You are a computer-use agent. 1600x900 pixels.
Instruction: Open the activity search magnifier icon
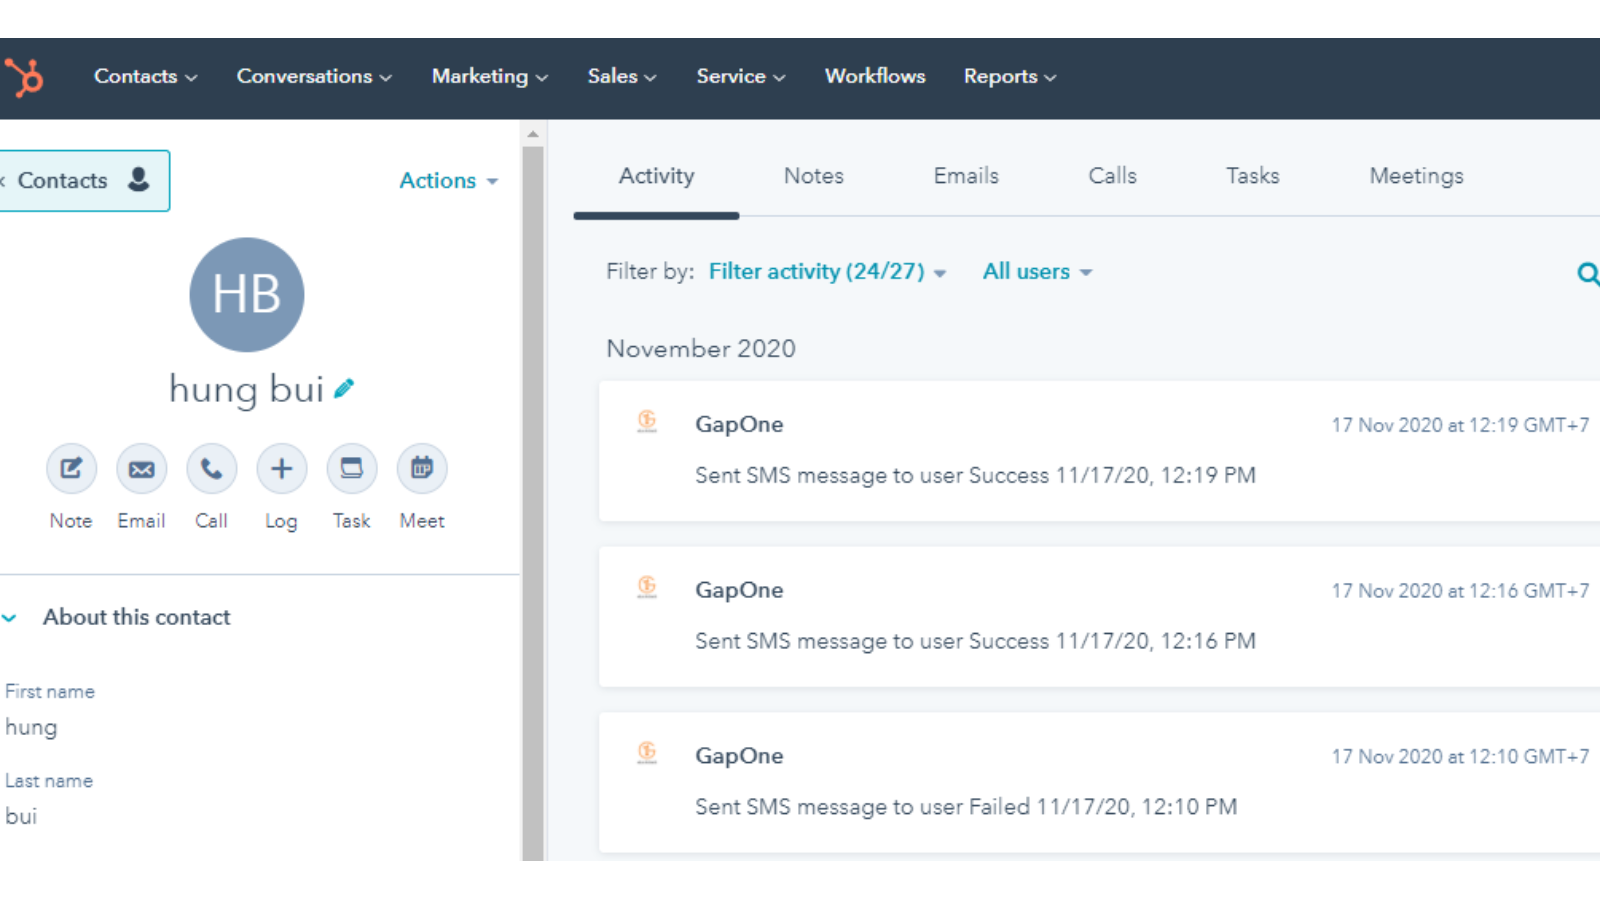[1587, 273]
